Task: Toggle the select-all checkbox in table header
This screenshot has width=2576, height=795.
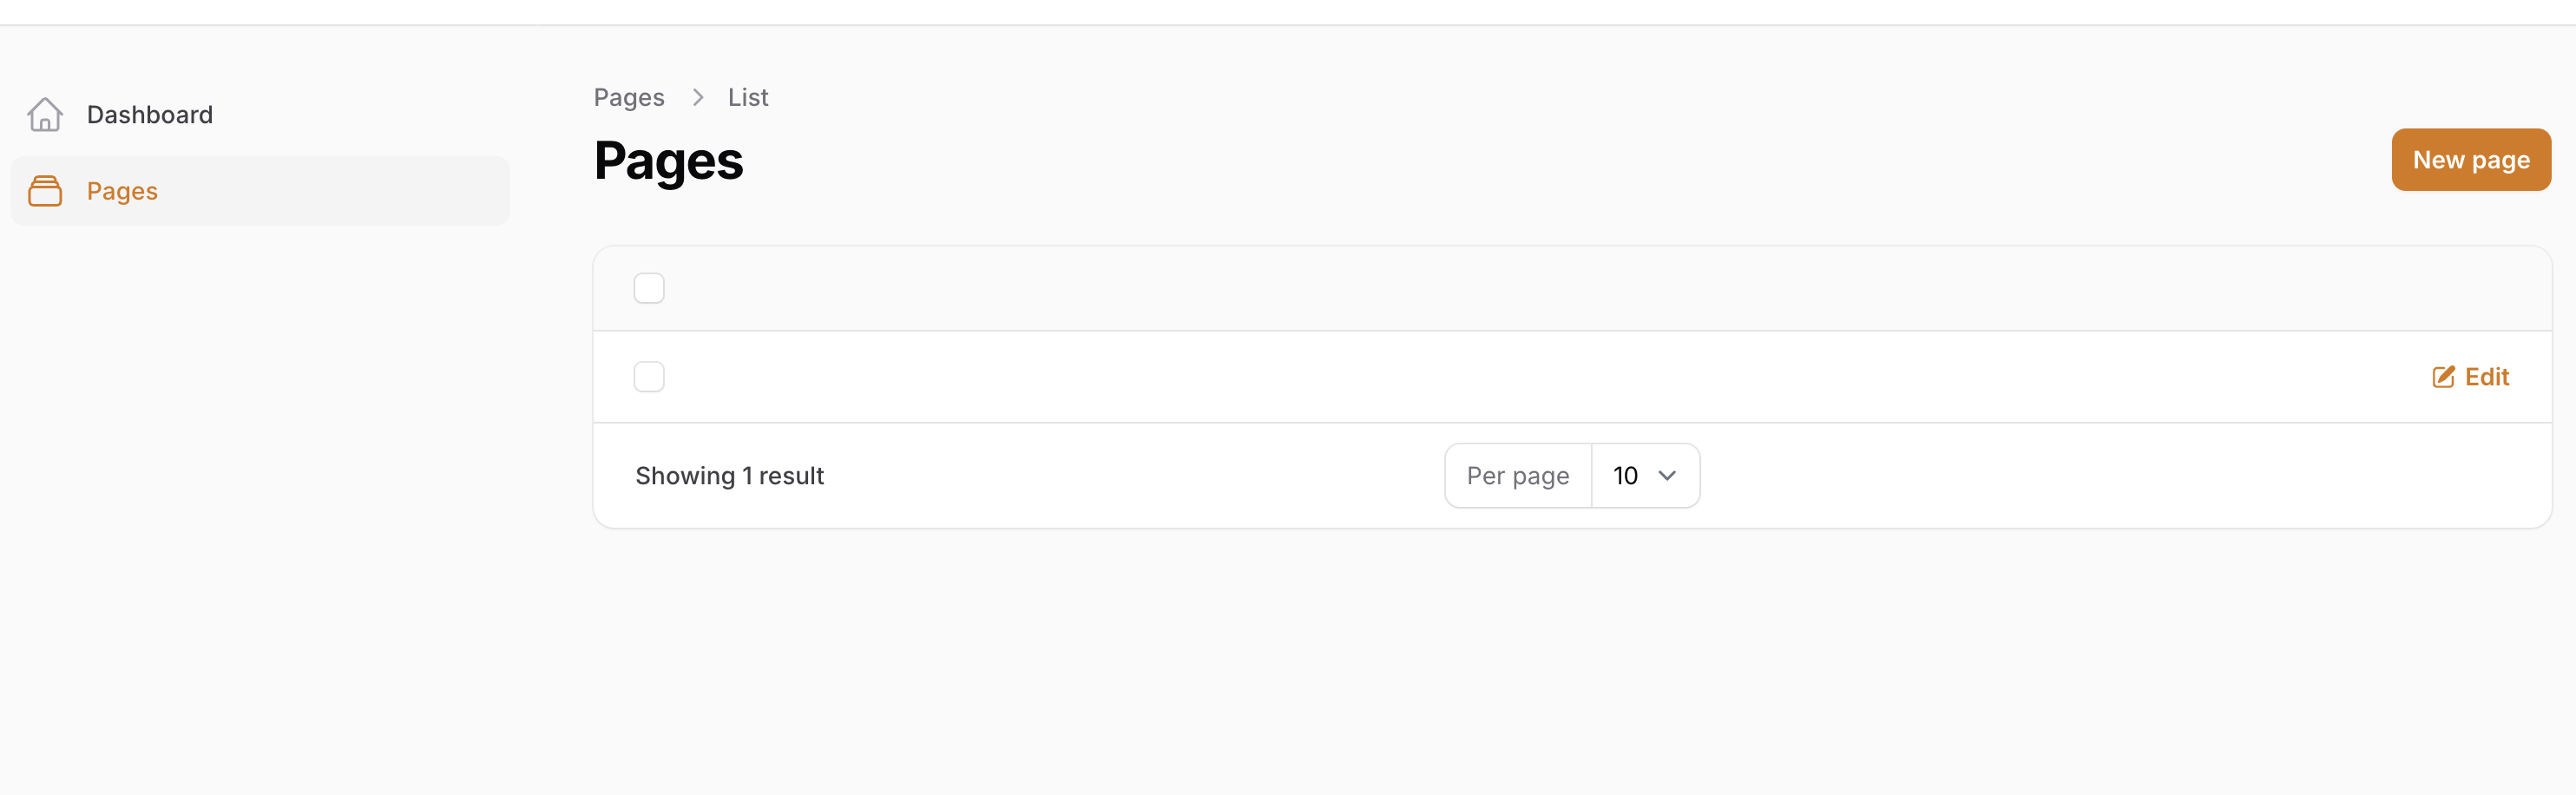Action: click(649, 289)
